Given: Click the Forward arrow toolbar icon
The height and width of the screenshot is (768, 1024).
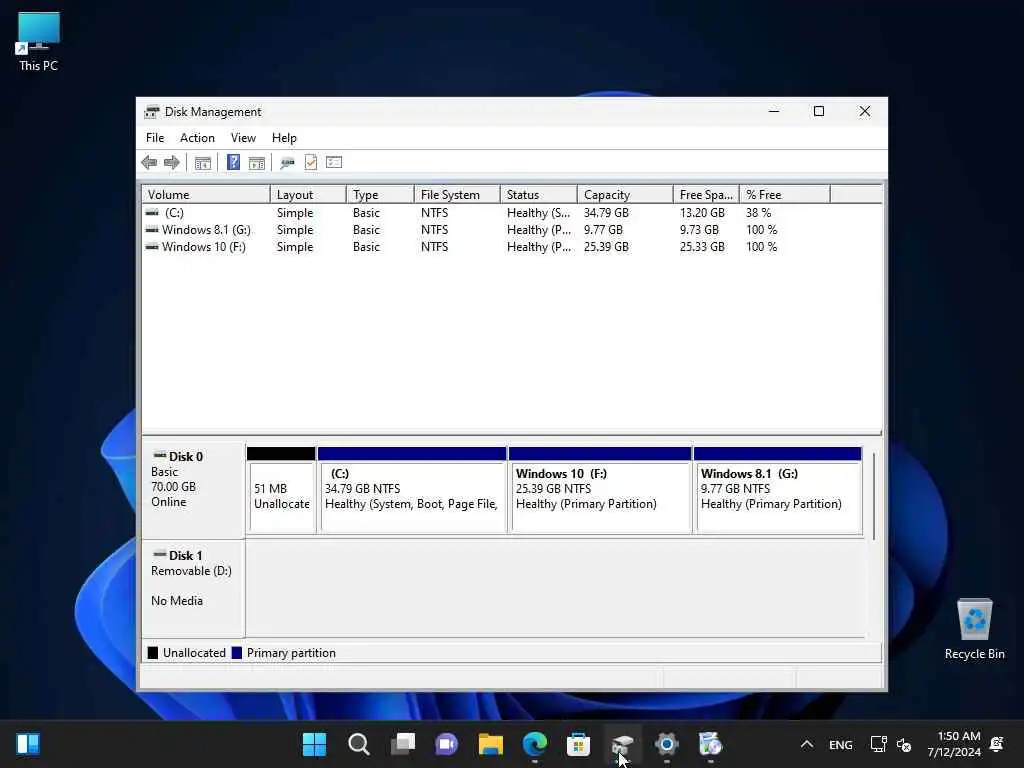Looking at the screenshot, I should pyautogui.click(x=172, y=163).
